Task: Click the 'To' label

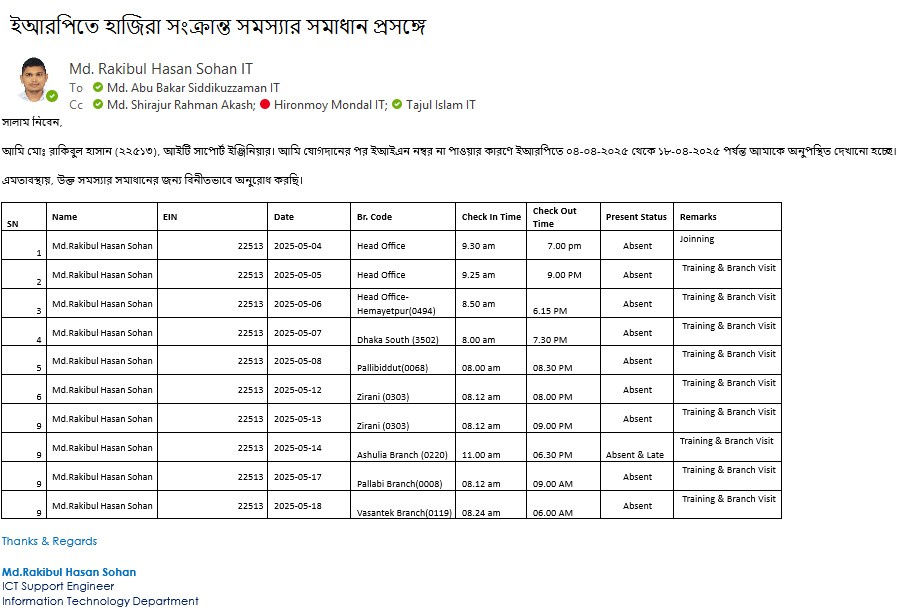Action: pyautogui.click(x=76, y=88)
